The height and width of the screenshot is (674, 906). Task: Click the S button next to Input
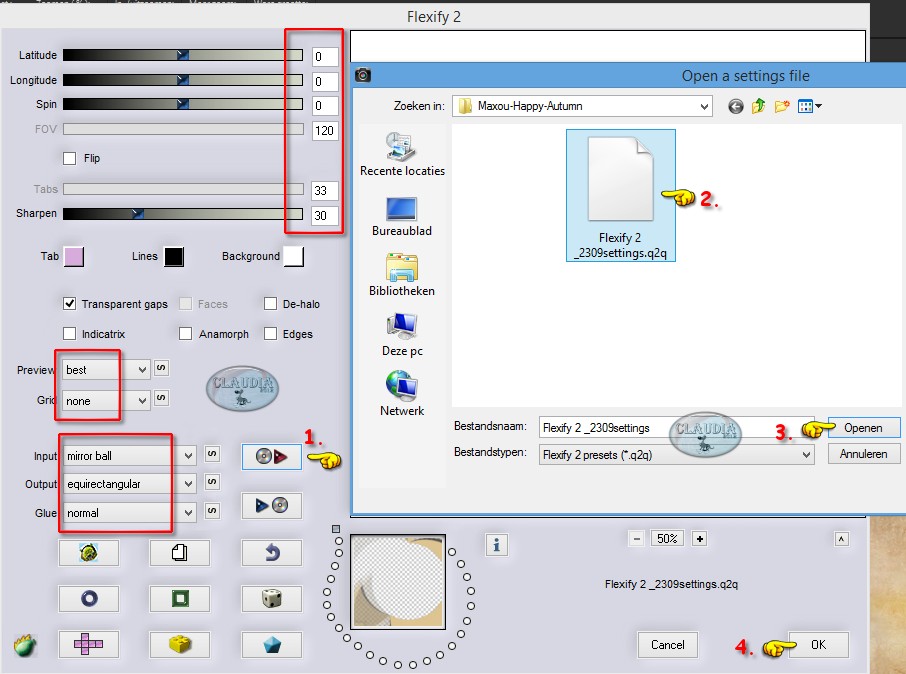(212, 454)
